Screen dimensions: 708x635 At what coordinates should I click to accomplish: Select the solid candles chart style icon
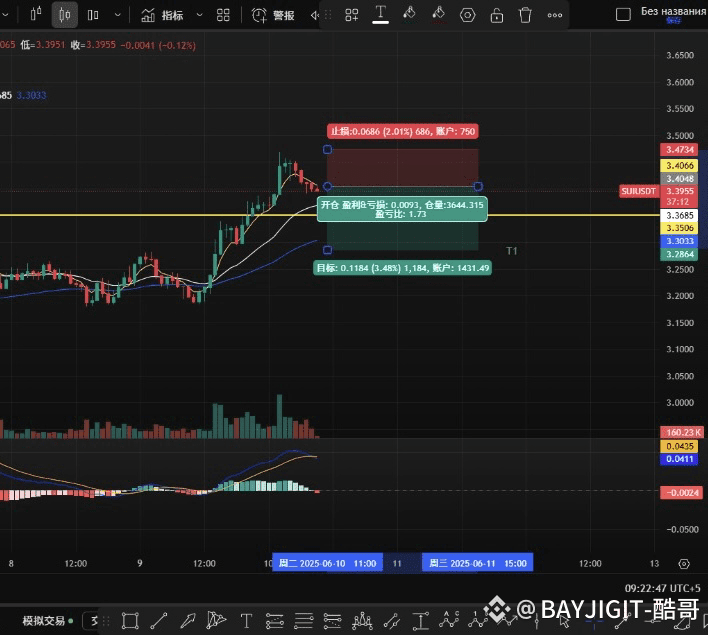36,14
